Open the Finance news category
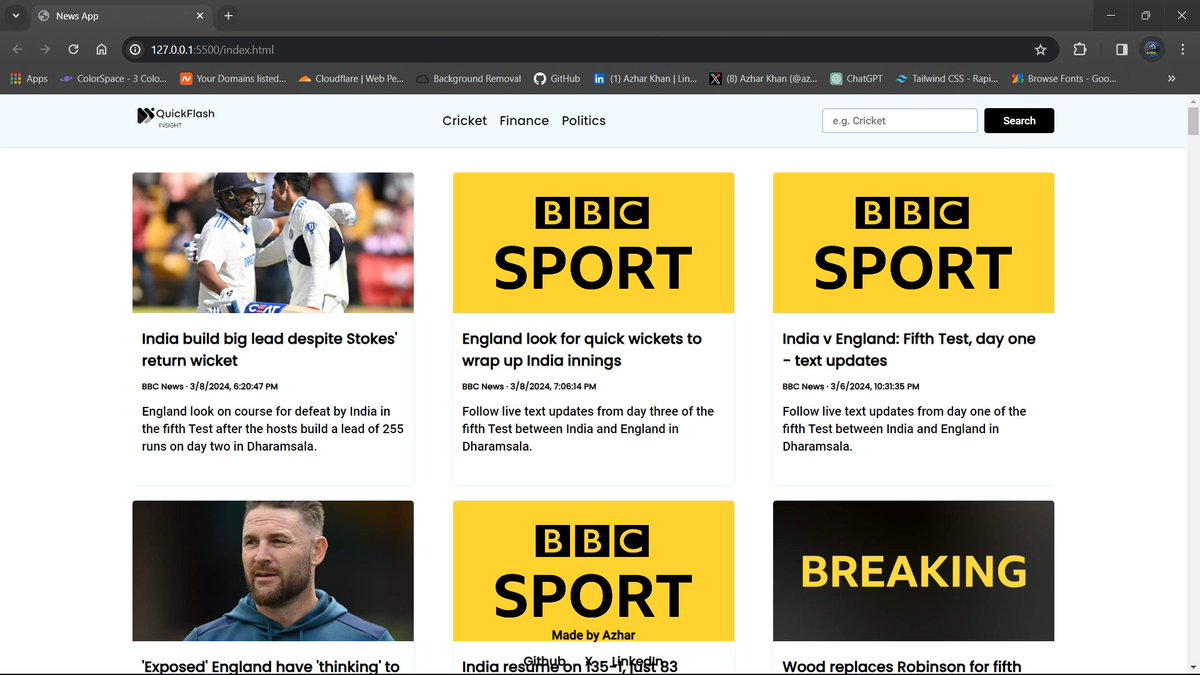1200x675 pixels. point(524,121)
